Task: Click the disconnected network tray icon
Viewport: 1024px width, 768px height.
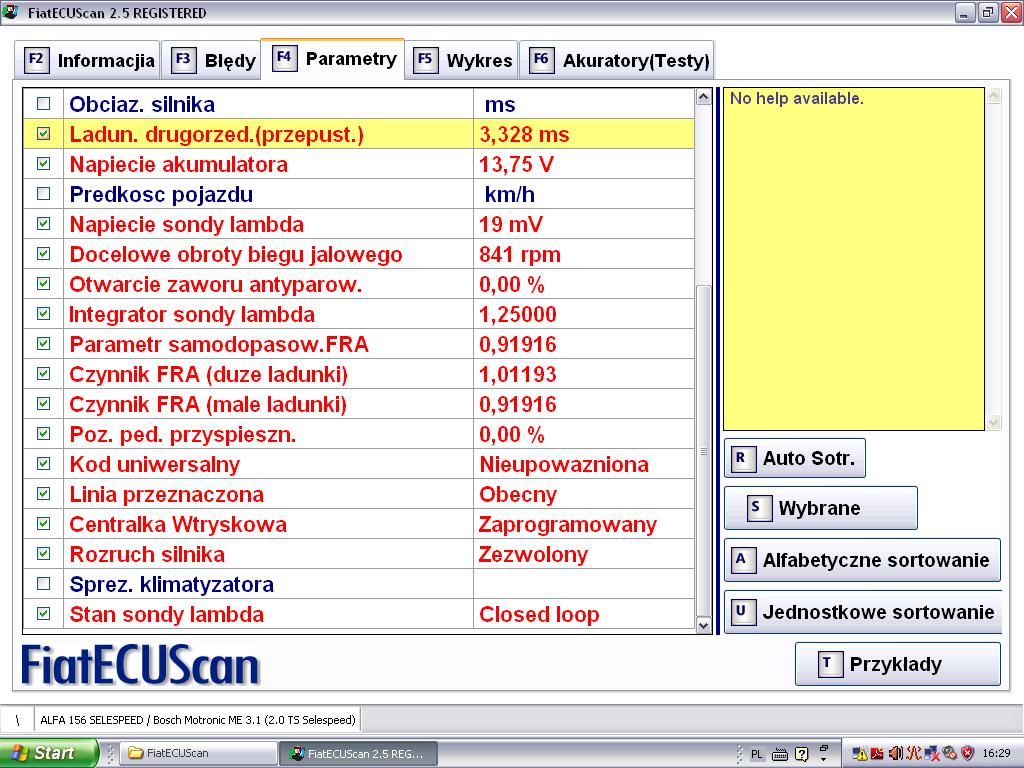Action: [x=930, y=753]
